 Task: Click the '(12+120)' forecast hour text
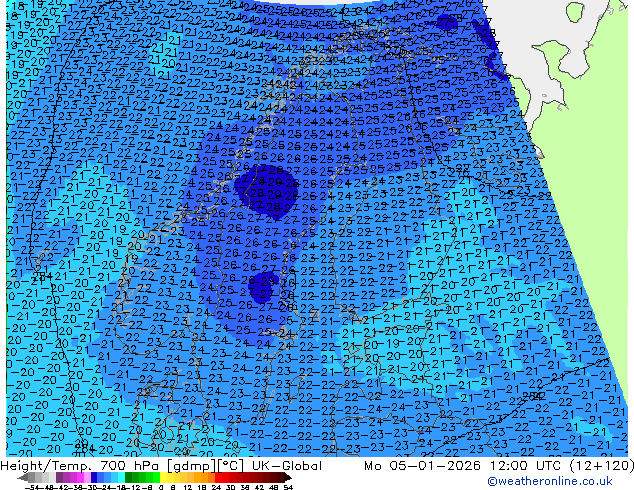pyautogui.click(x=602, y=466)
